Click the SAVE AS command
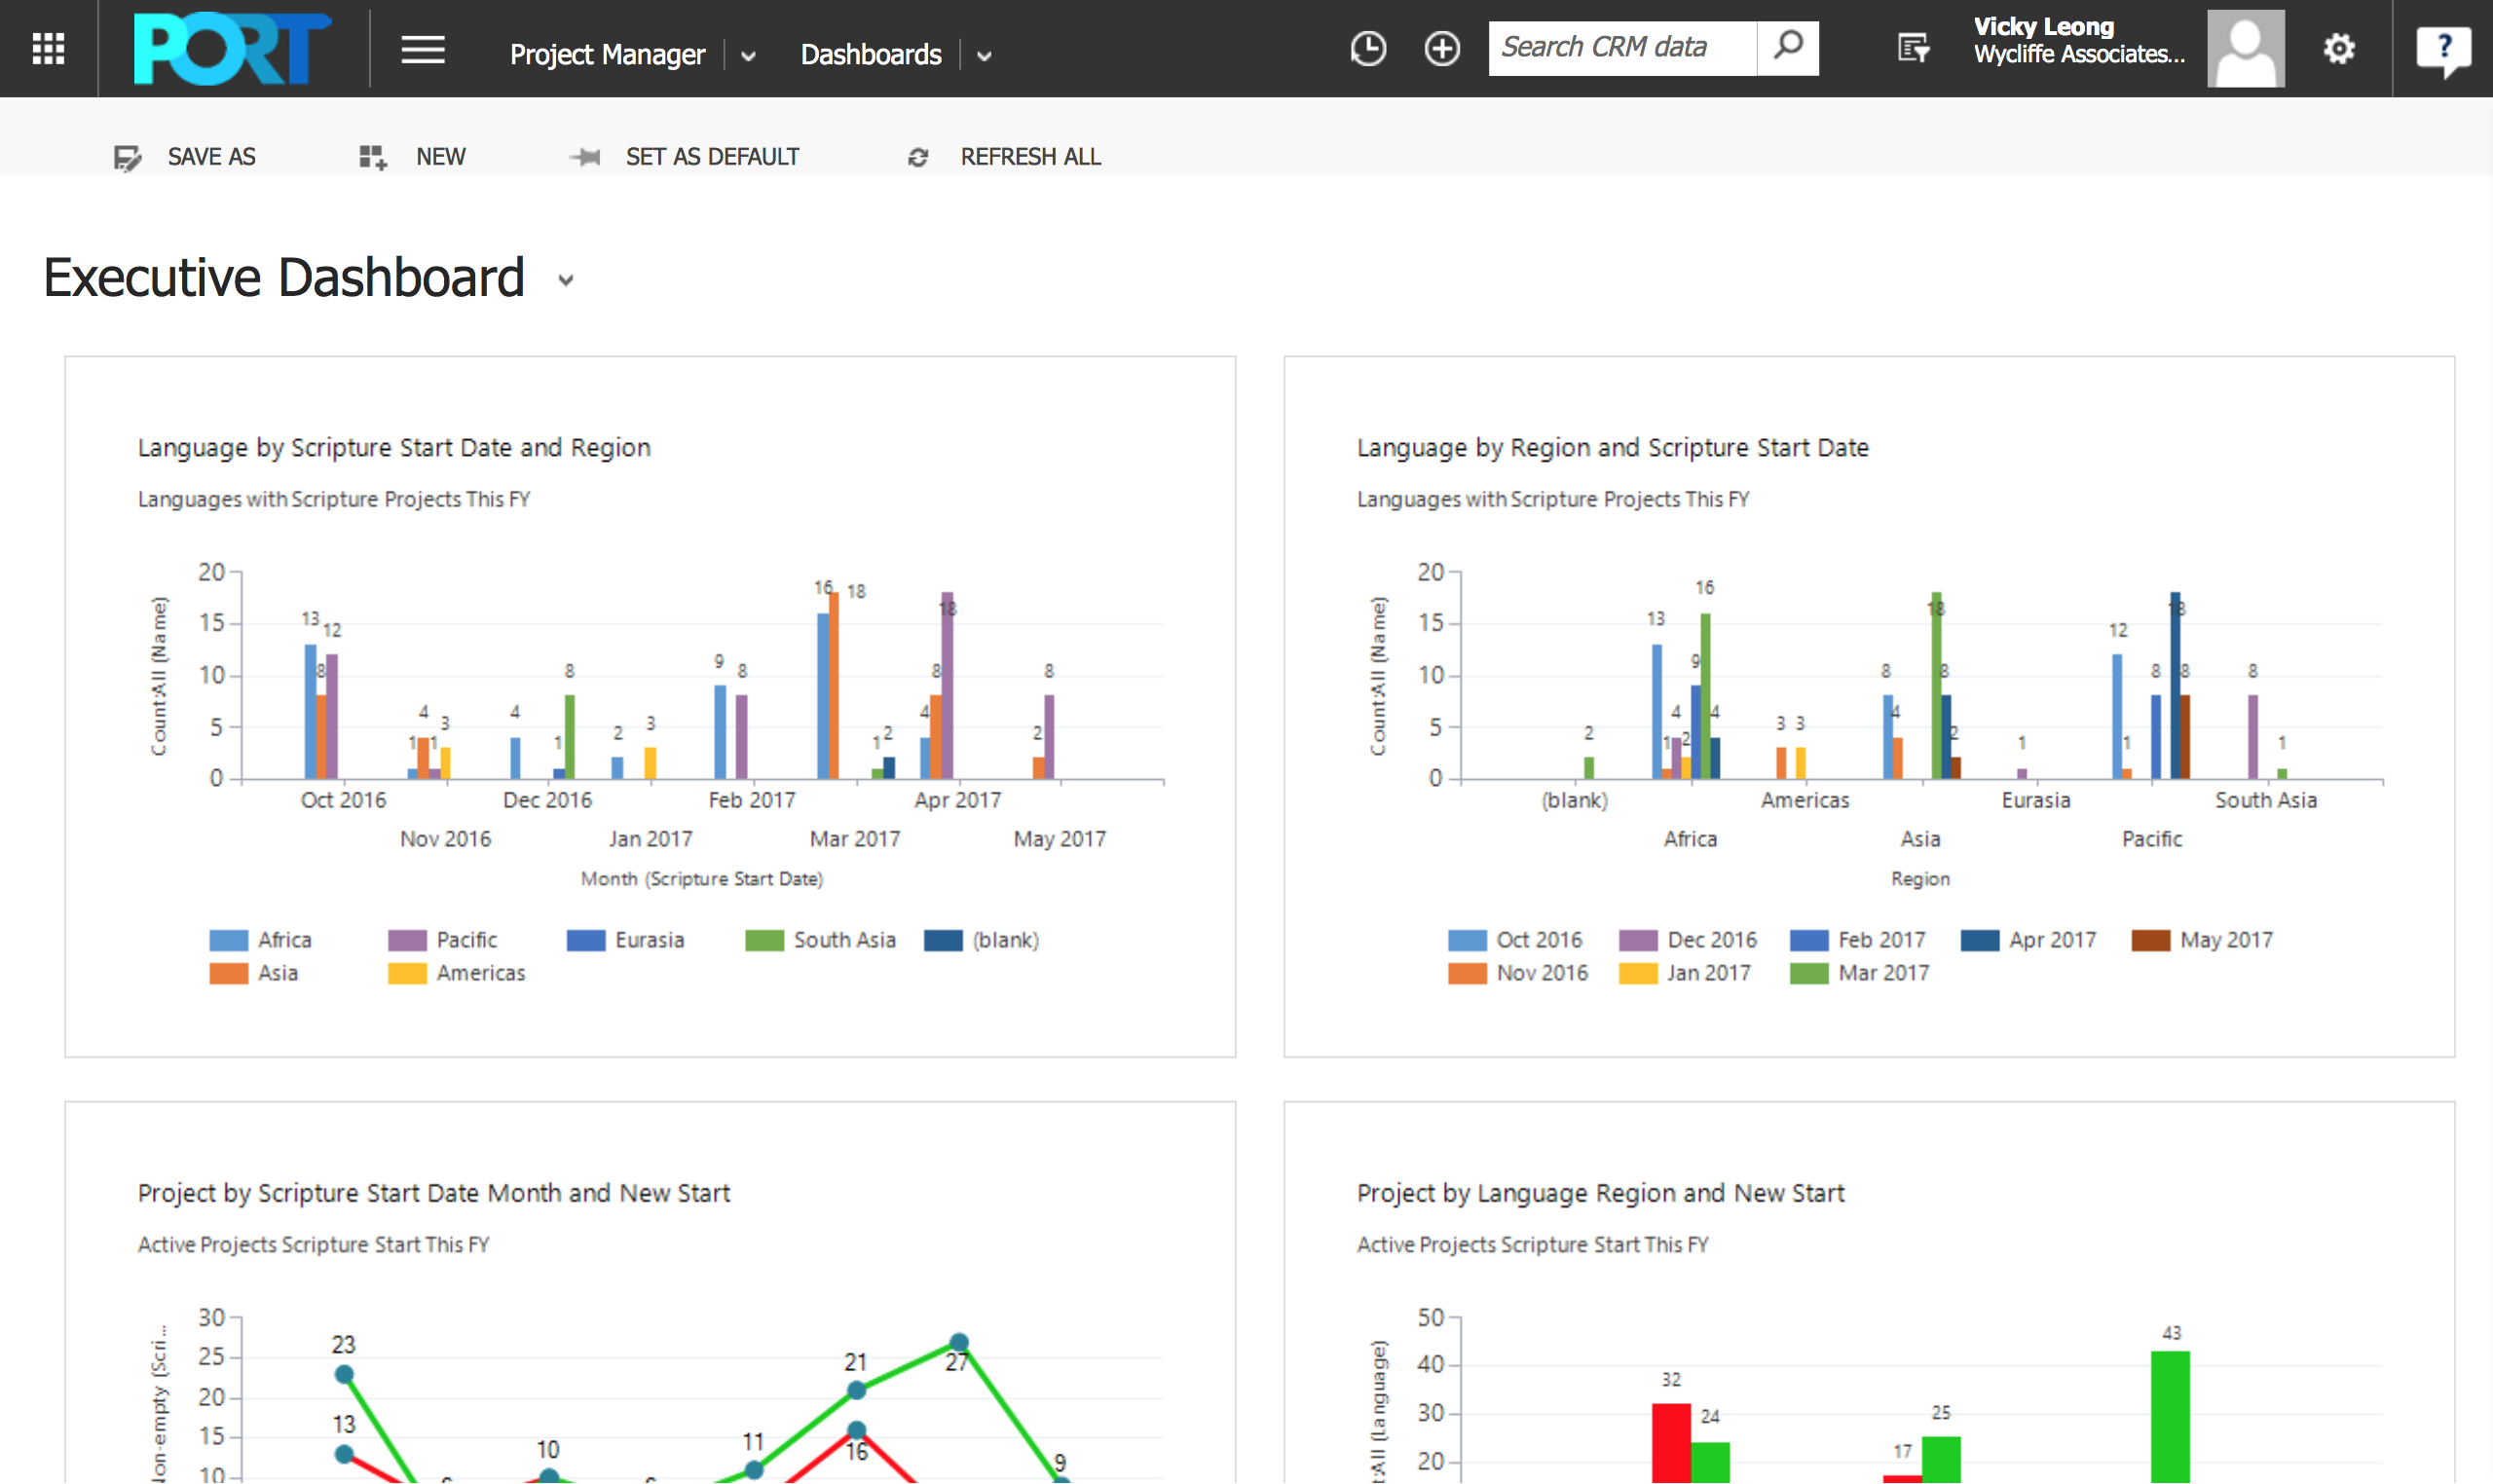This screenshot has width=2493, height=1484. [212, 157]
